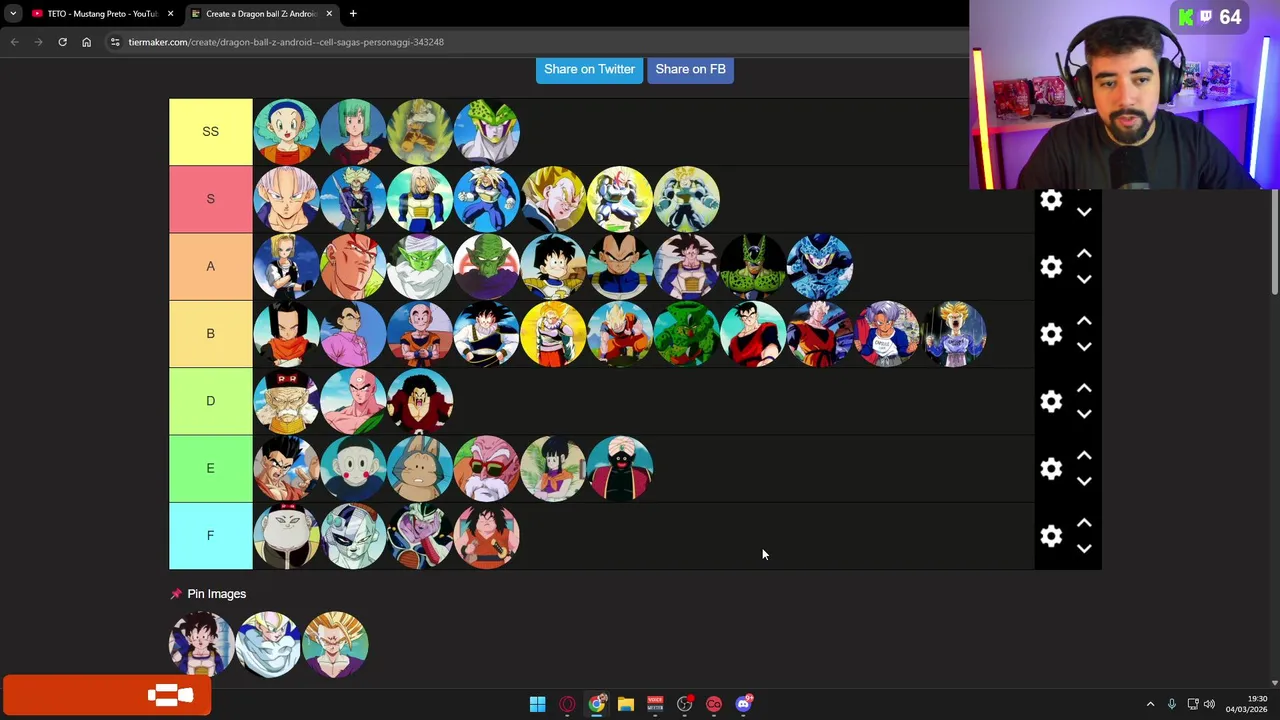The width and height of the screenshot is (1280, 720).
Task: Open settings gear for tier F row
Action: tap(1051, 536)
